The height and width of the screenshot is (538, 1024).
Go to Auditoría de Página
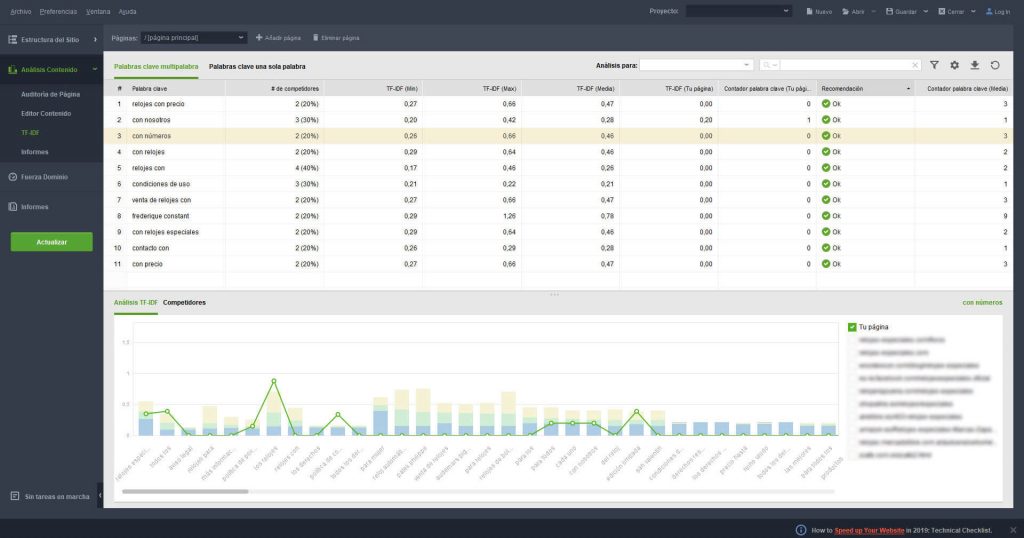pos(50,94)
